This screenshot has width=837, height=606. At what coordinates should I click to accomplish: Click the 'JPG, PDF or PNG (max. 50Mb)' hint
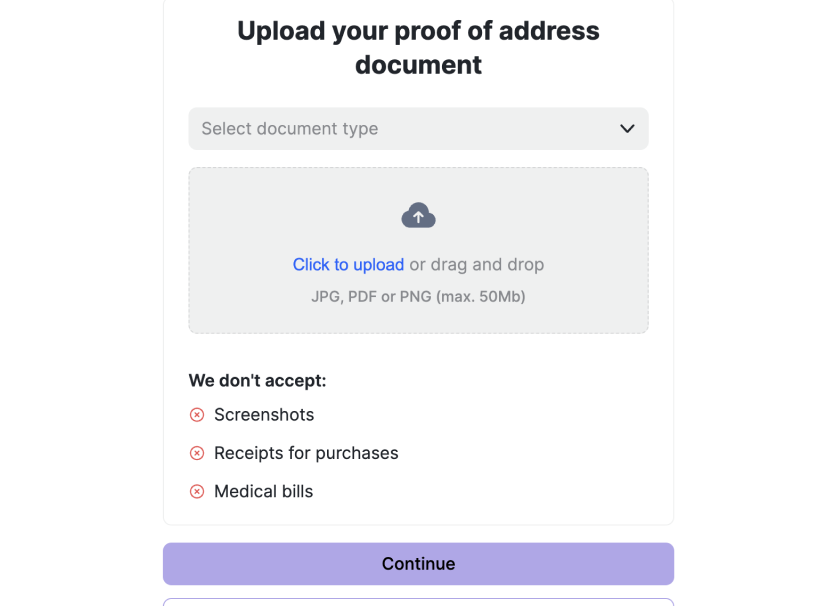point(418,296)
